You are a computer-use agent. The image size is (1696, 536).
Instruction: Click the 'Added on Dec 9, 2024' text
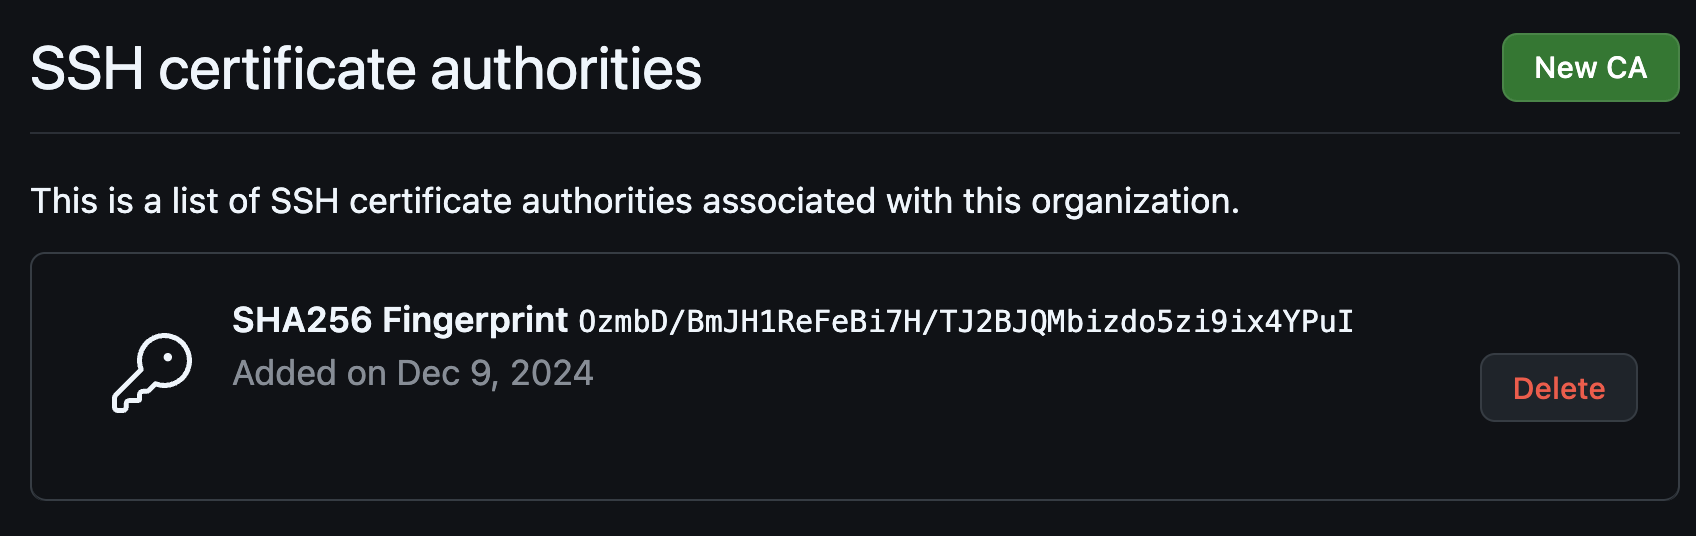pyautogui.click(x=413, y=373)
